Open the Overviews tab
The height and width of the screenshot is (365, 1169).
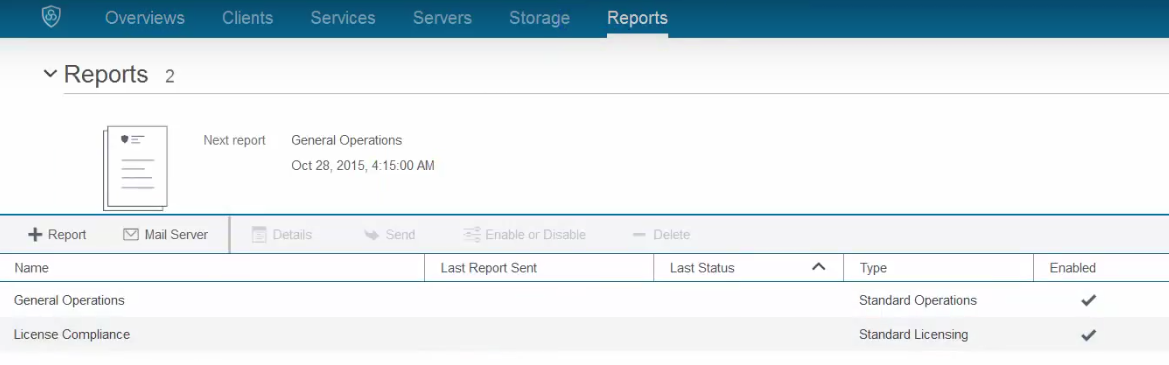click(145, 18)
